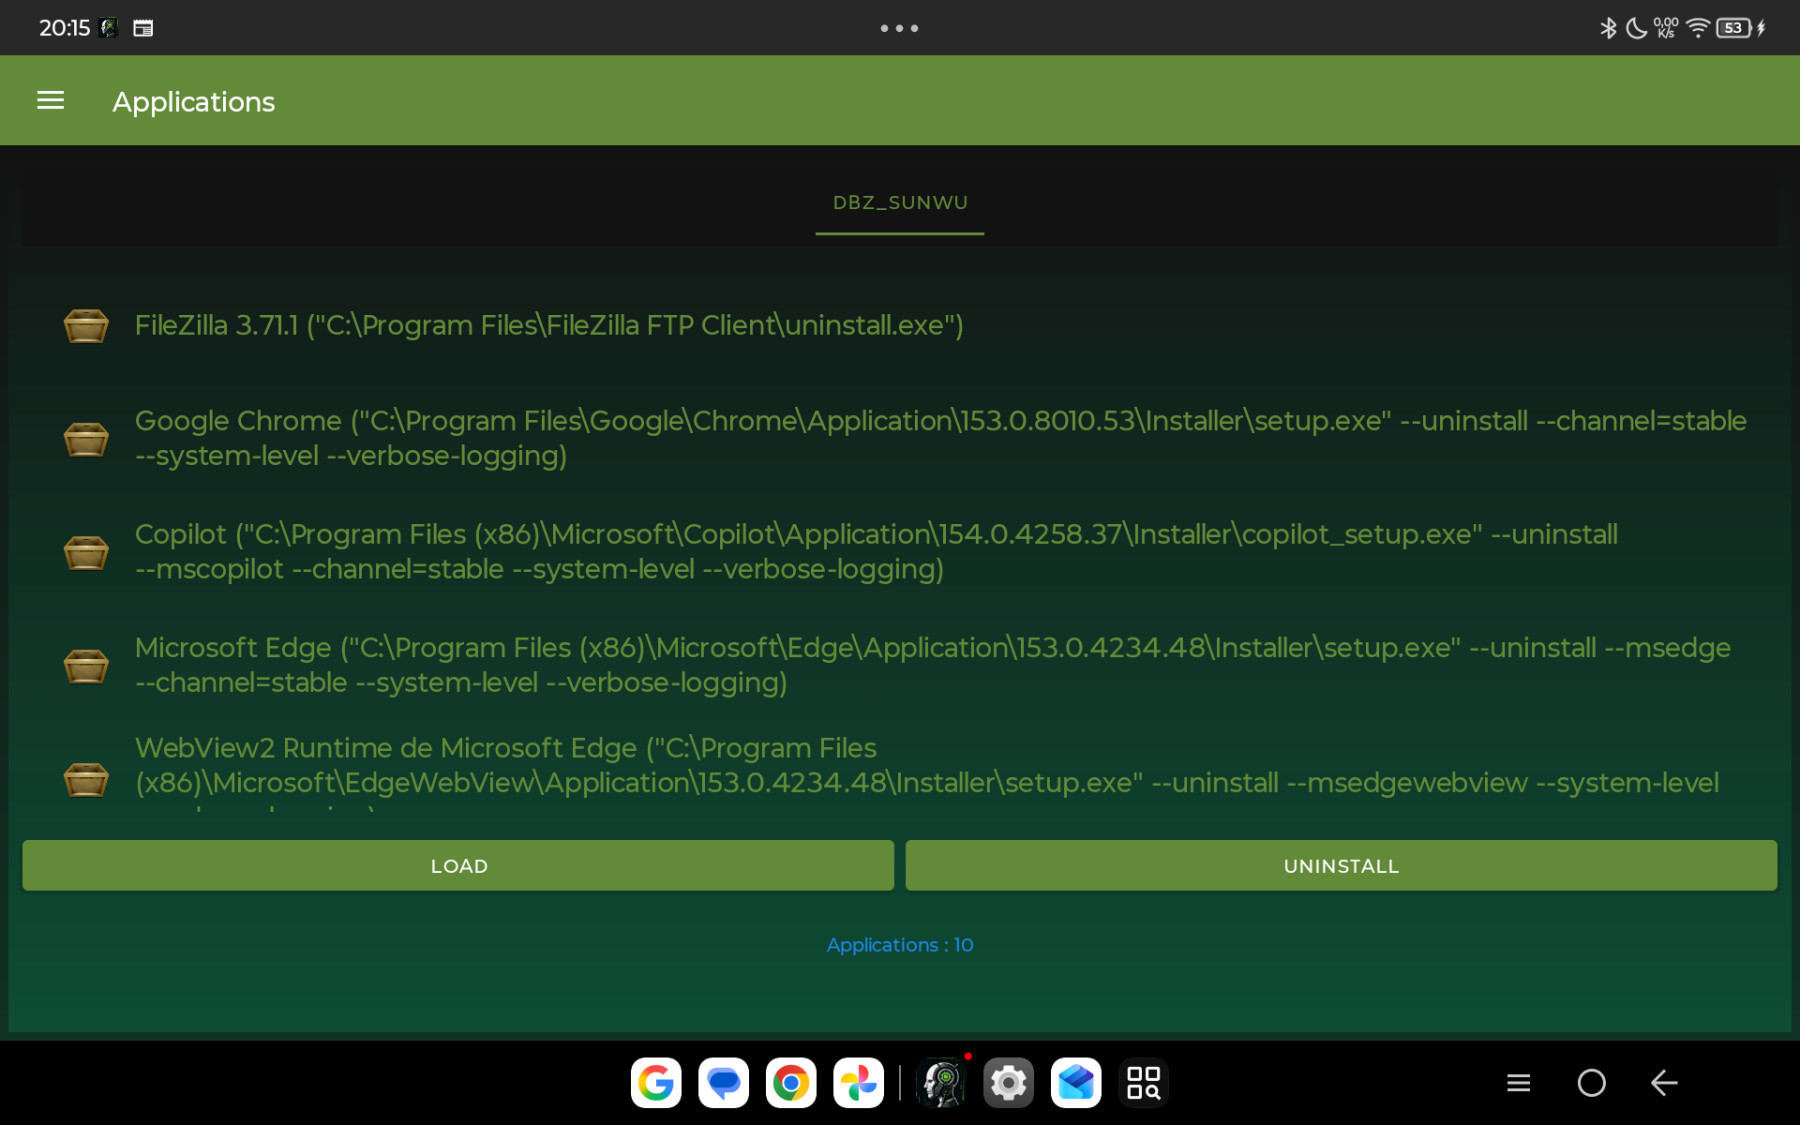Viewport: 1800px width, 1125px height.
Task: Click the Applications : 10 counter text
Action: (x=900, y=945)
